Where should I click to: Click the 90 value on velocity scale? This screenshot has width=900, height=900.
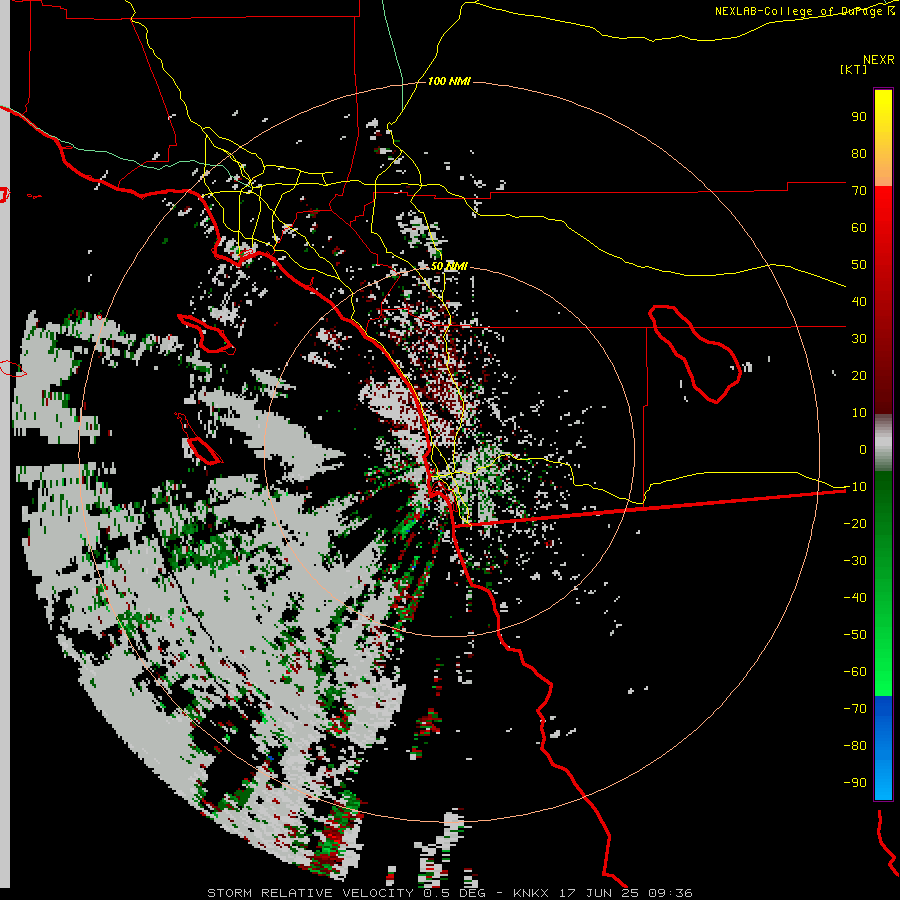click(x=859, y=117)
